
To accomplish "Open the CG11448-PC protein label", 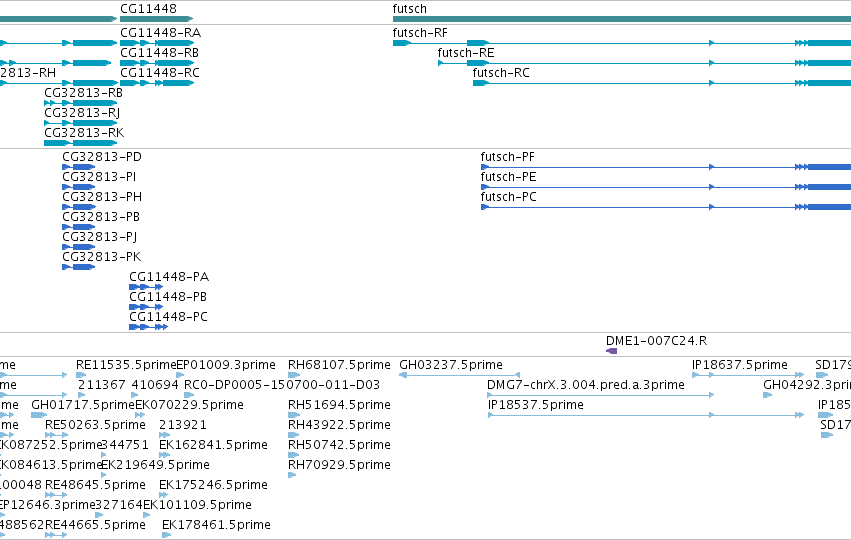I will [168, 317].
